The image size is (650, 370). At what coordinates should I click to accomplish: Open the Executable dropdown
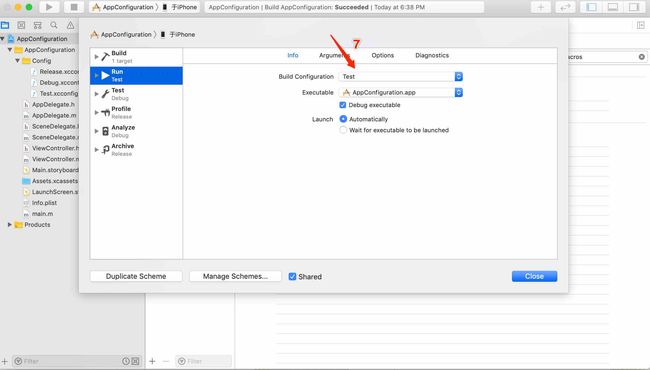[x=401, y=92]
